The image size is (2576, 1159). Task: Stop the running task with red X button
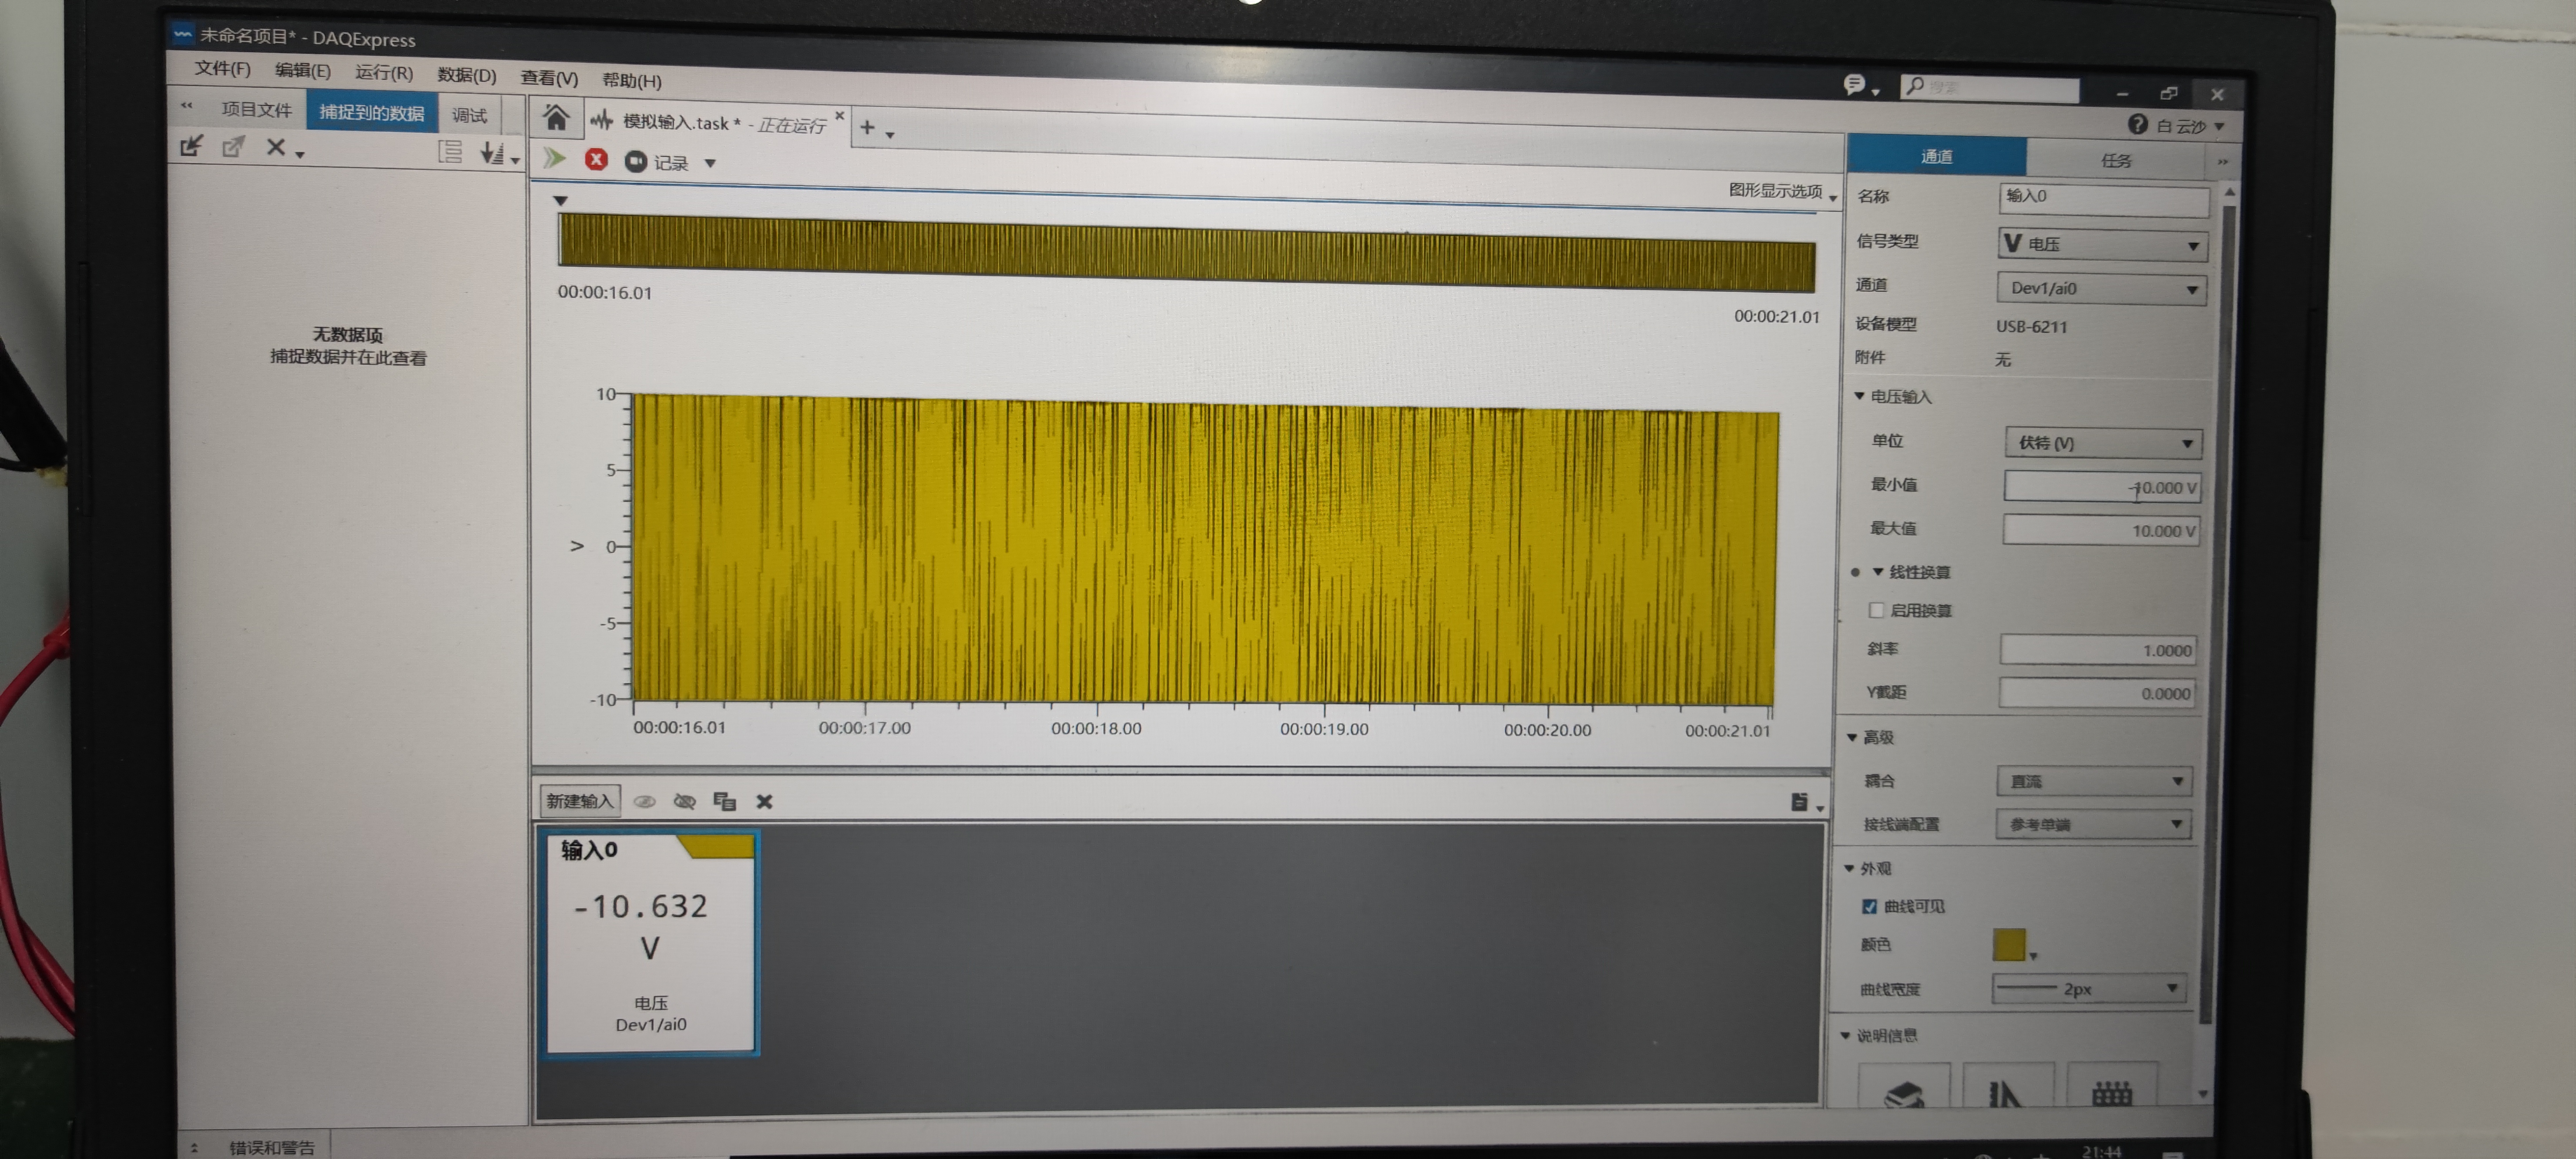pyautogui.click(x=596, y=160)
